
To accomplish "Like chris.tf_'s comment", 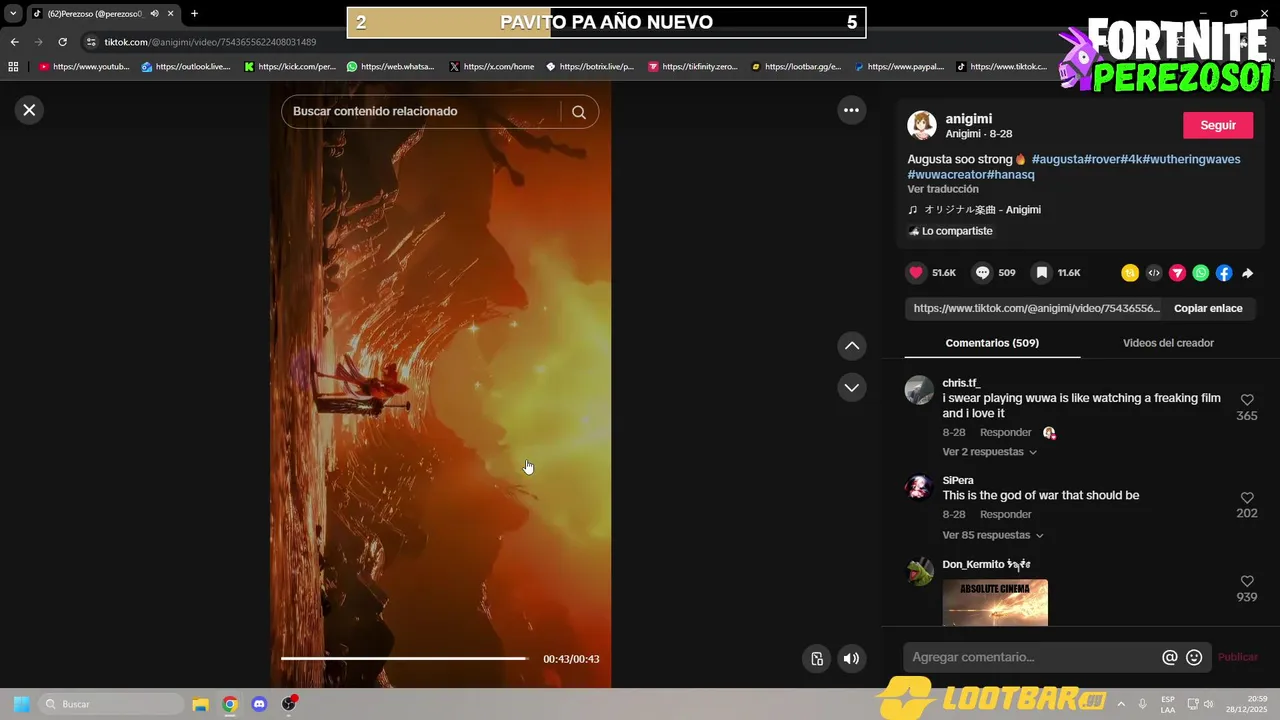I will 1247,400.
